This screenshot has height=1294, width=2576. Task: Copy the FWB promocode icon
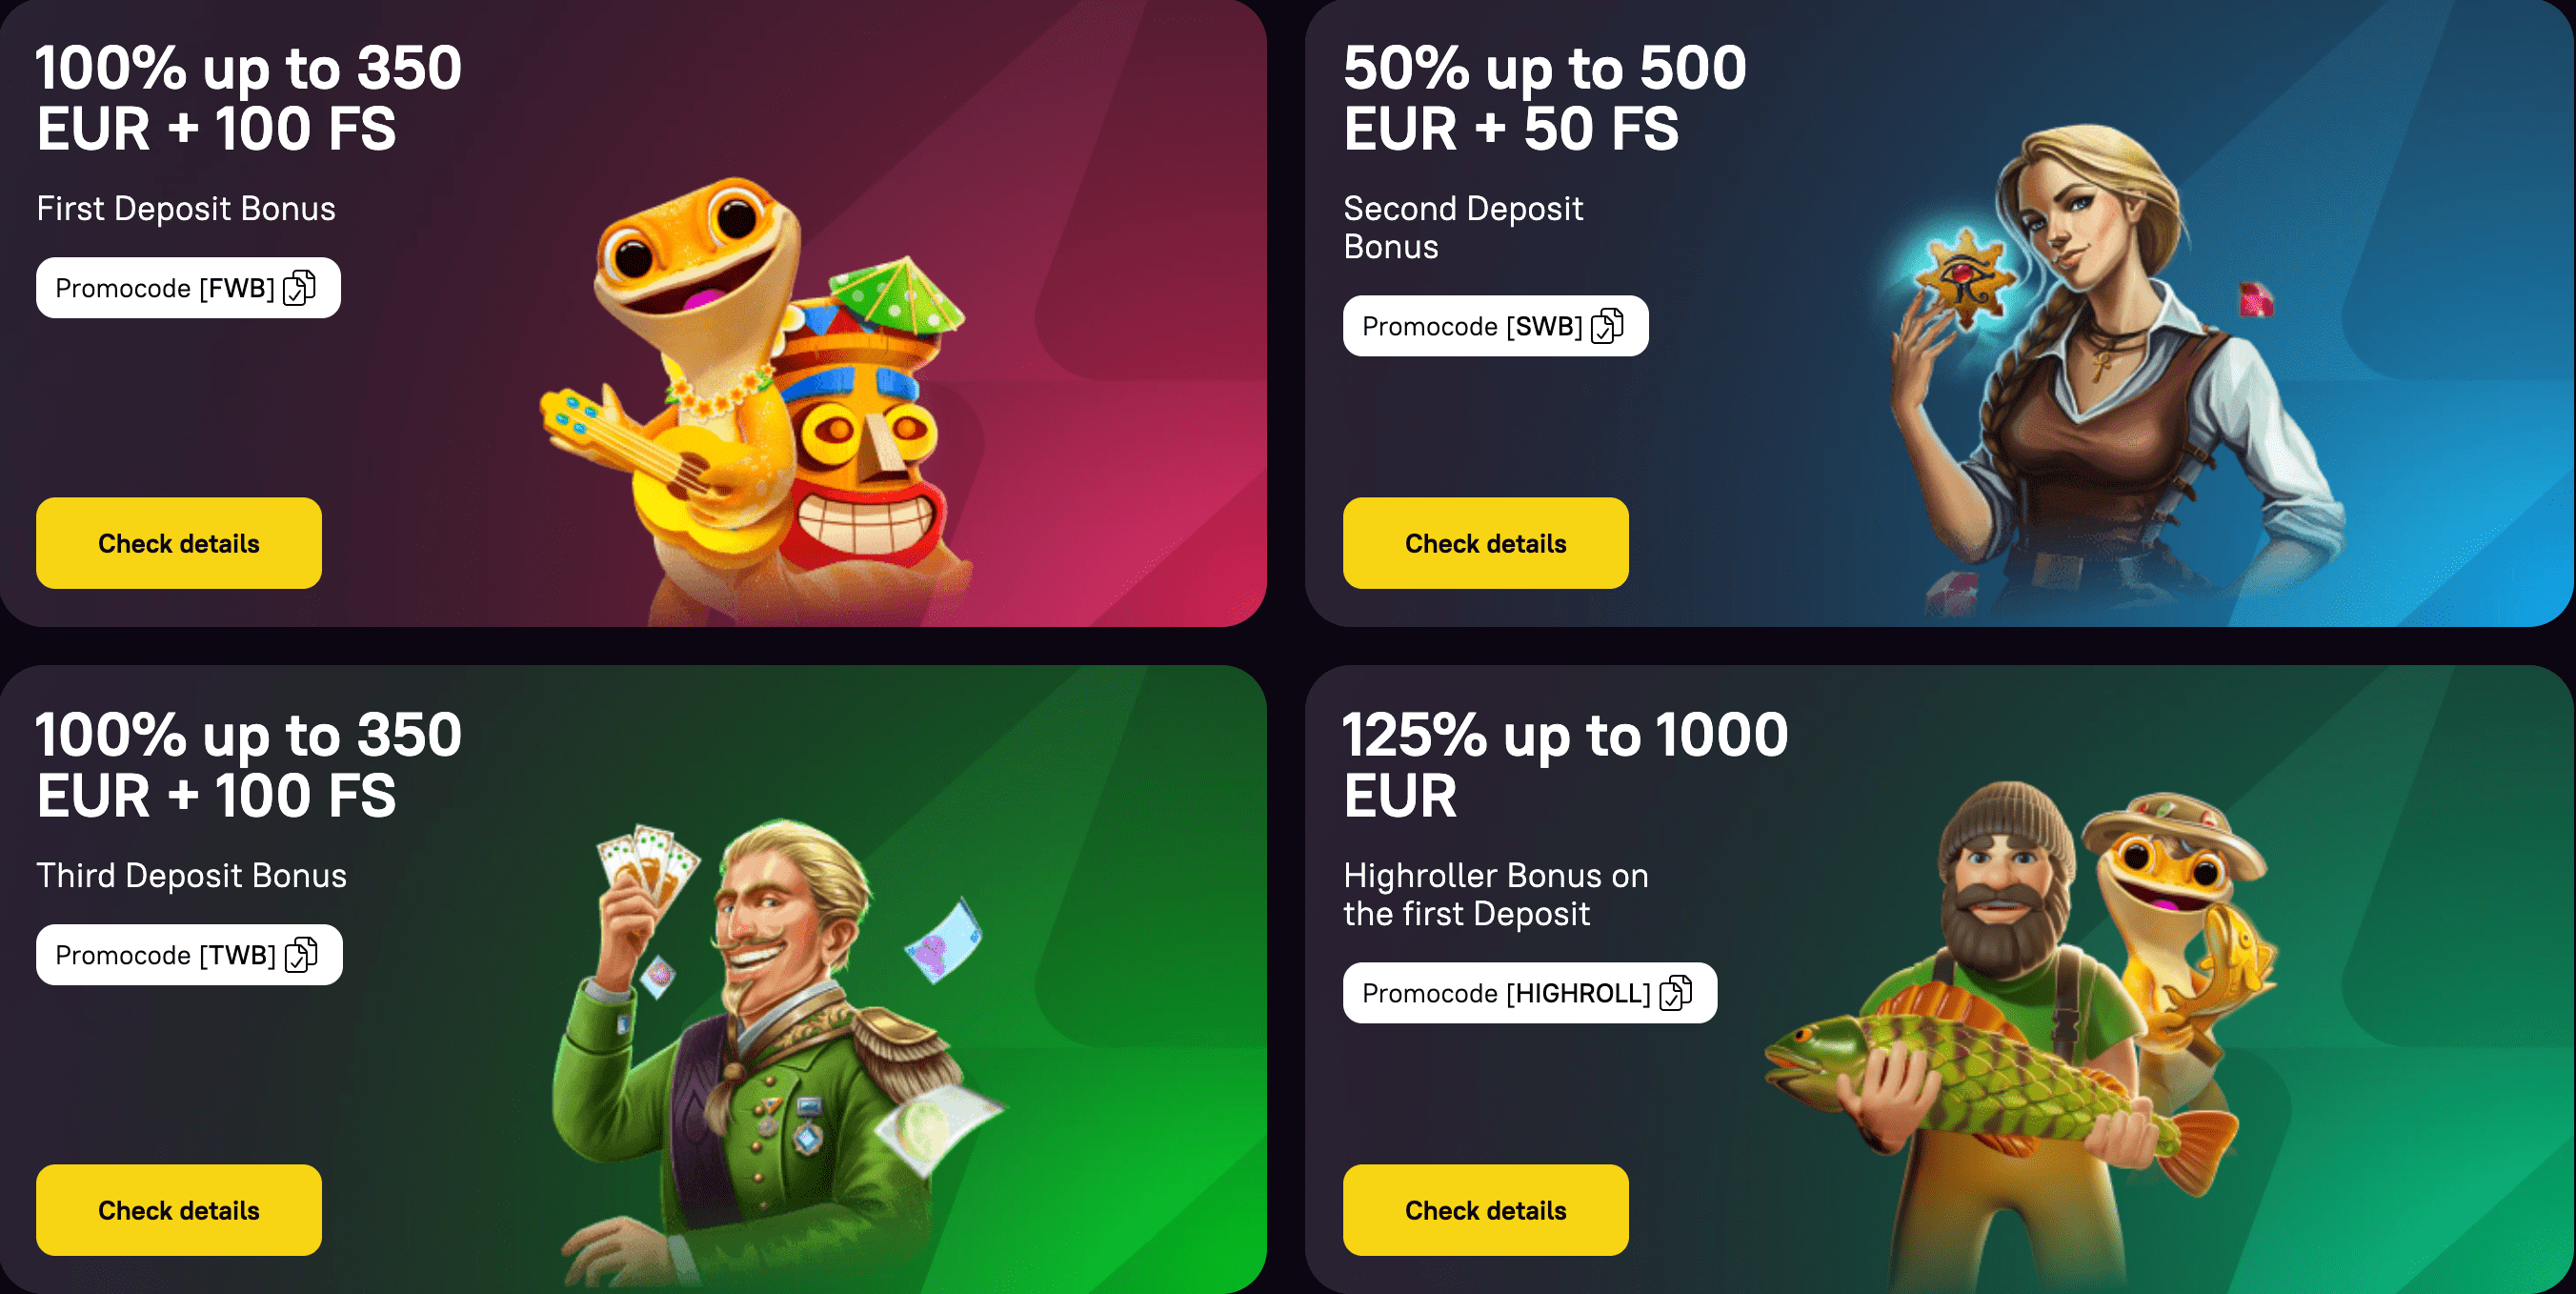[x=299, y=288]
